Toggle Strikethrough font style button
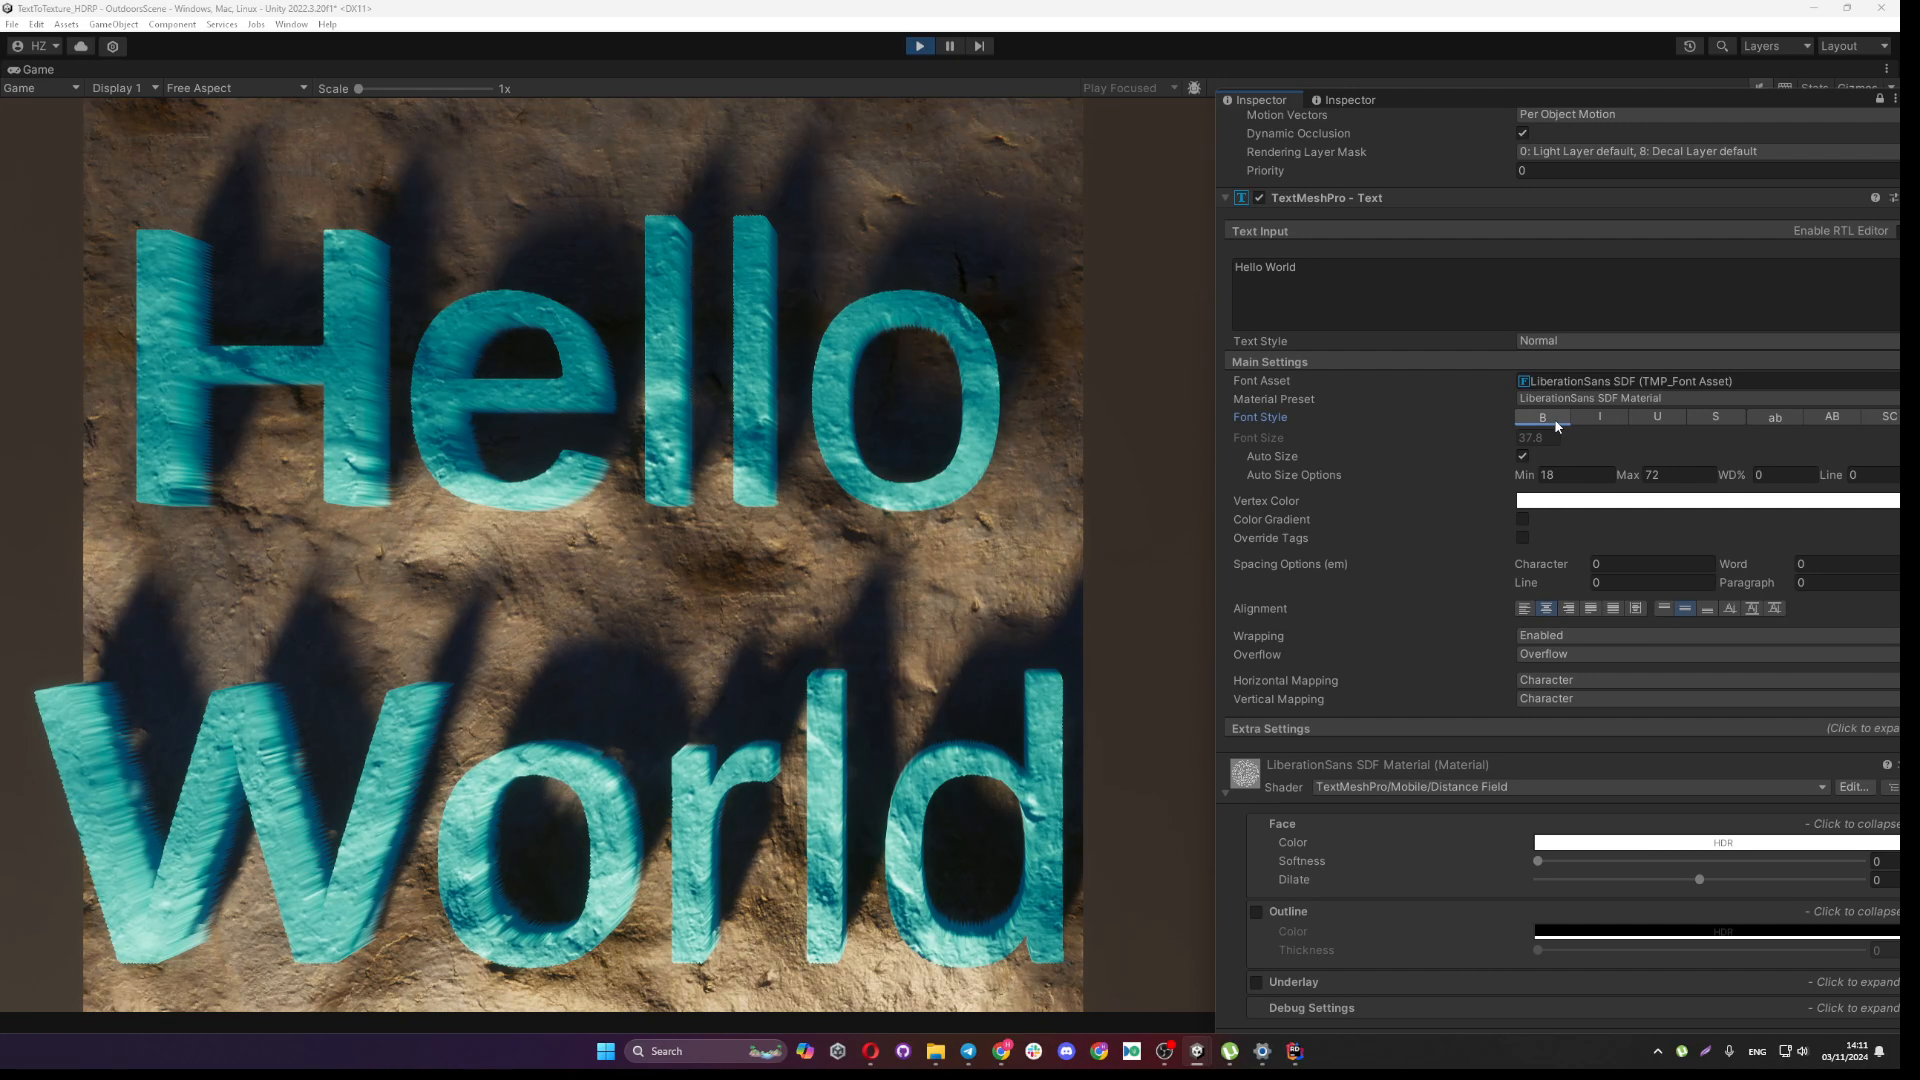 [x=1715, y=417]
